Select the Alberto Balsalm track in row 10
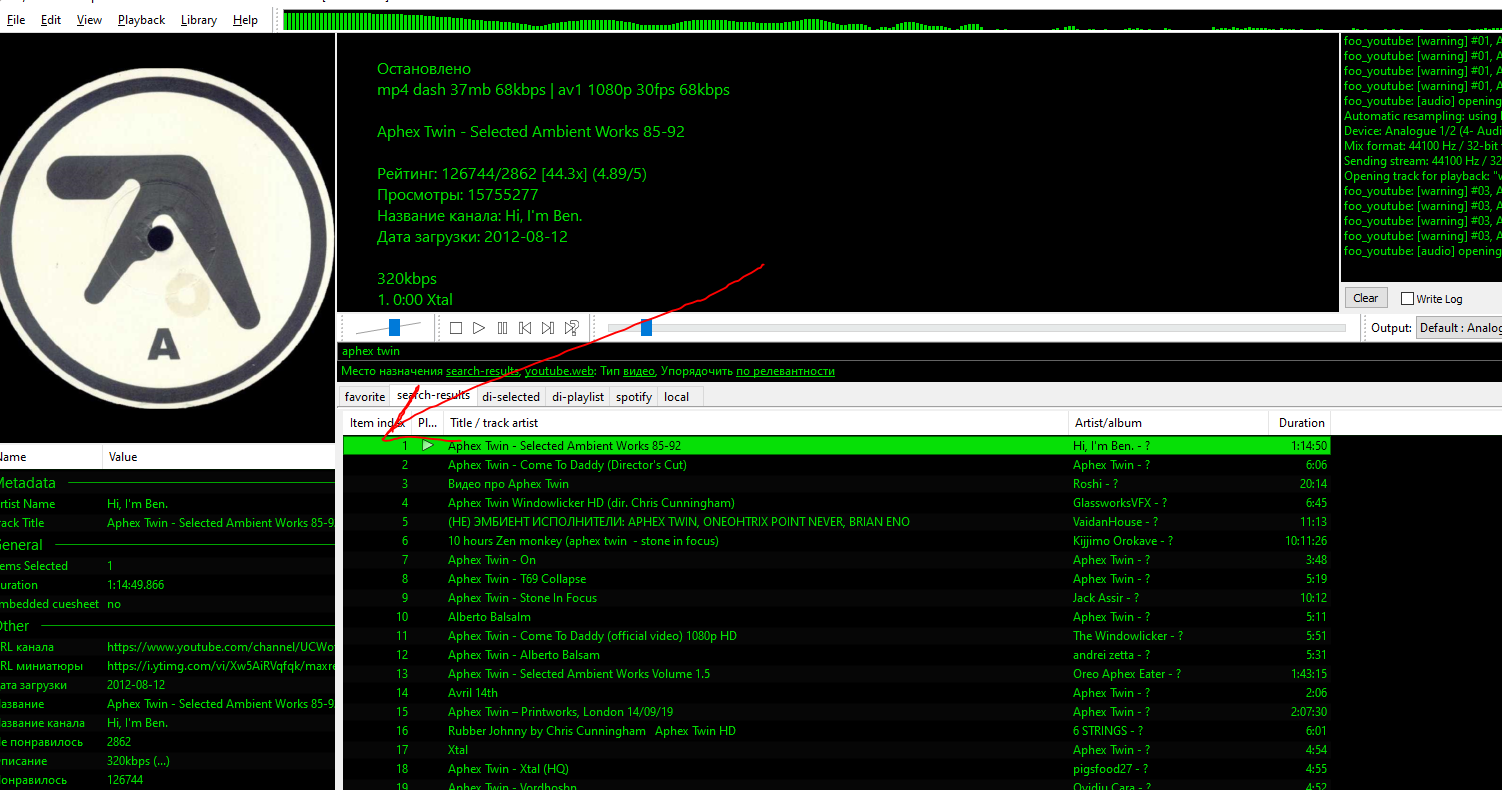This screenshot has height=790, width=1502. 836,617
